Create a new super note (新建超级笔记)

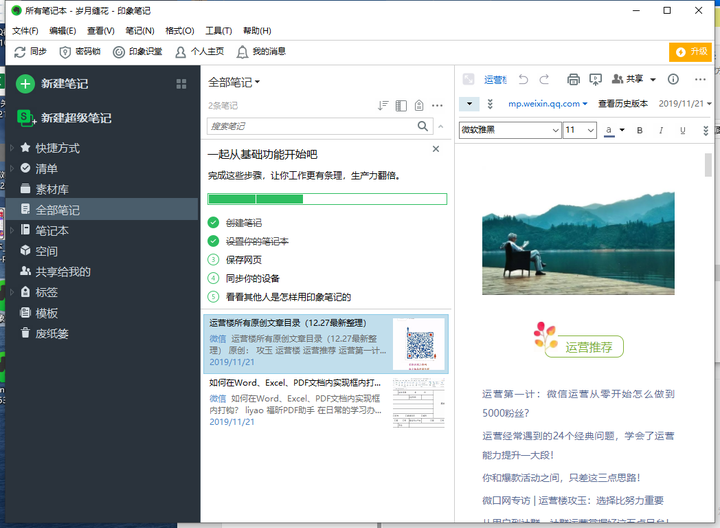(64, 118)
